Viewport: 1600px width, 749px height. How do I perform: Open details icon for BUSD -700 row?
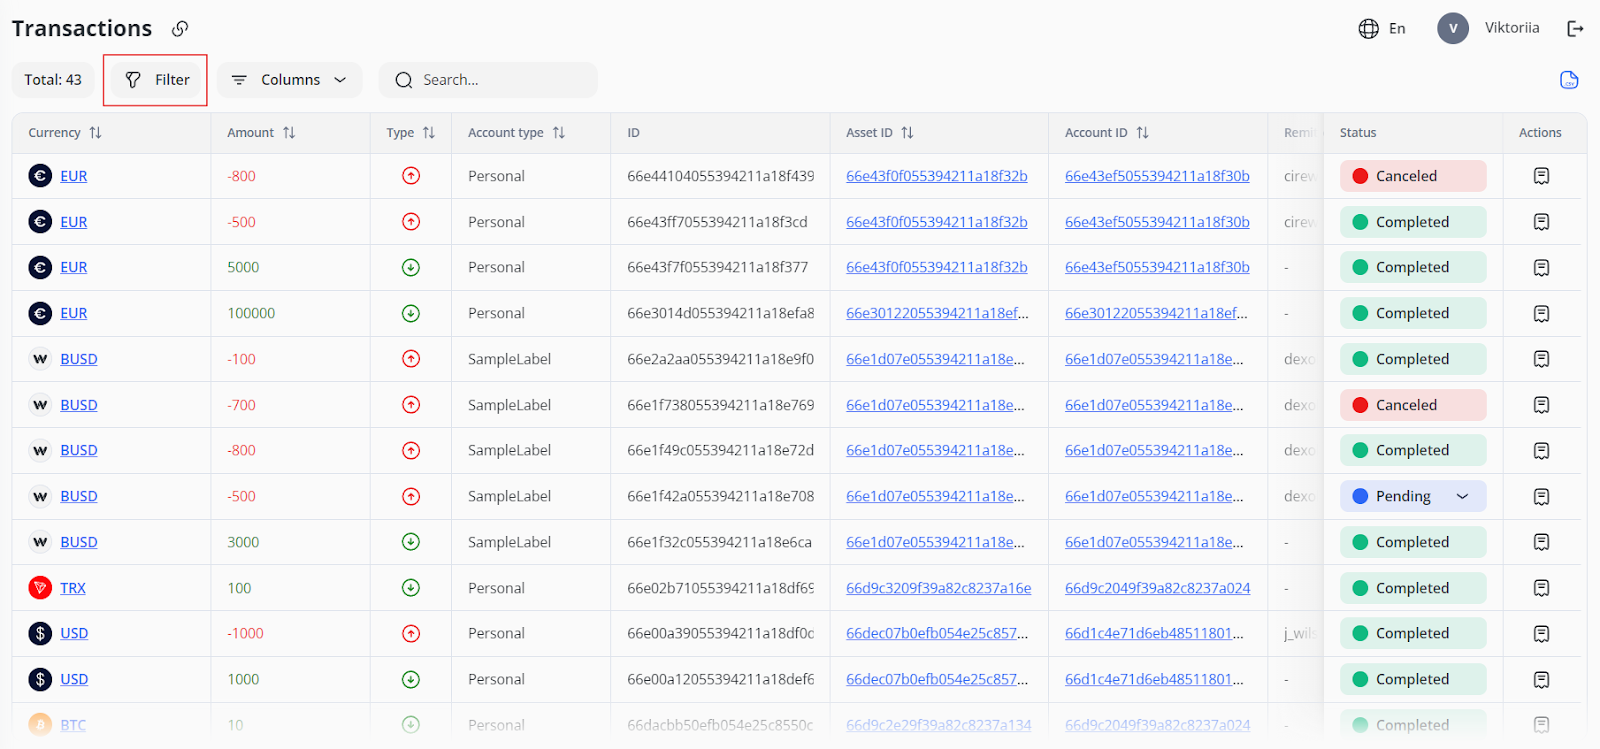(x=1541, y=405)
